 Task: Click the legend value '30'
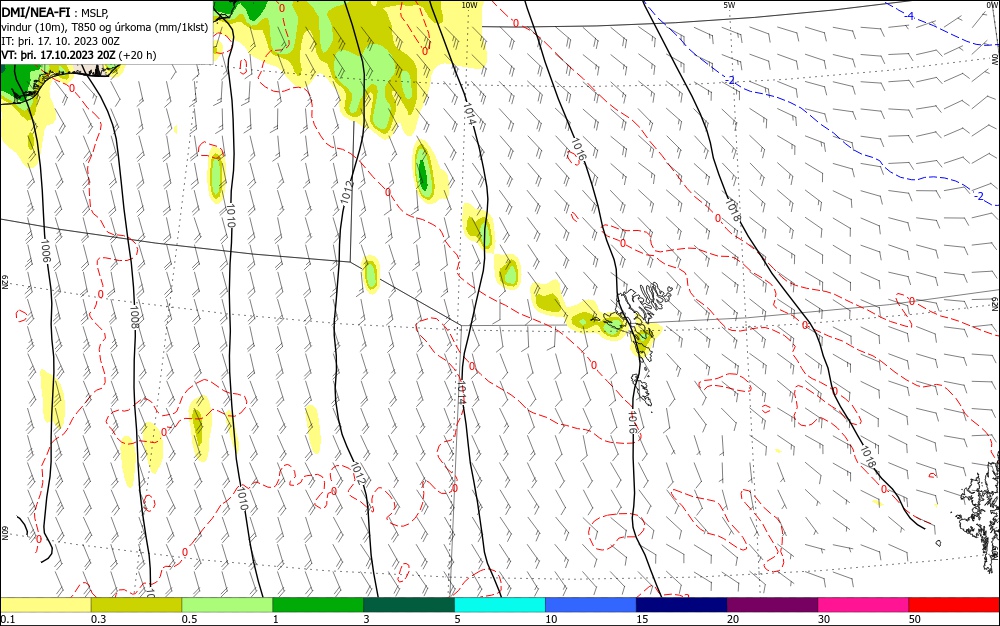click(824, 619)
